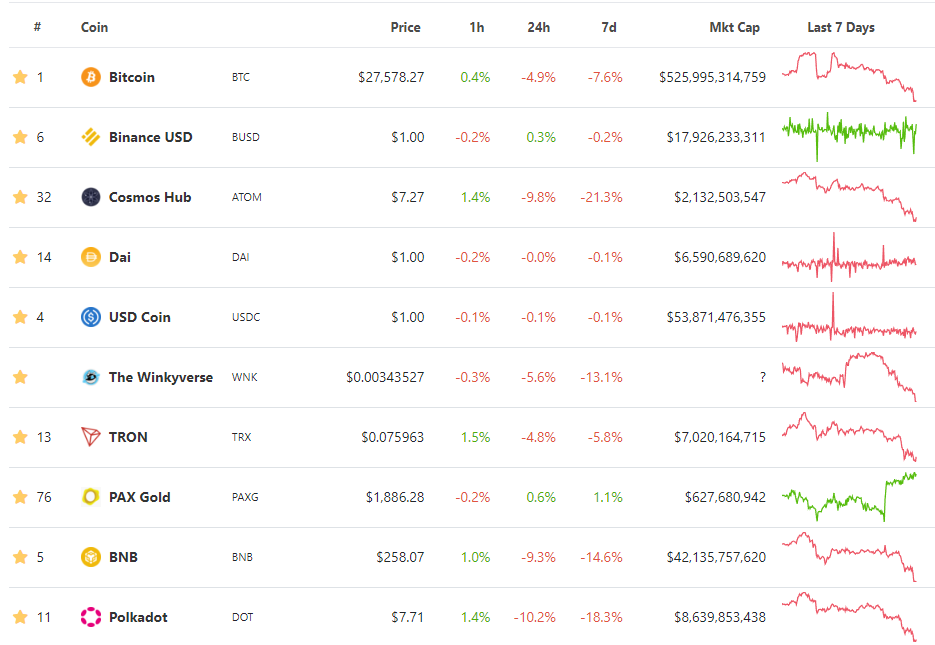Open the Binance USD coin link

151,137
